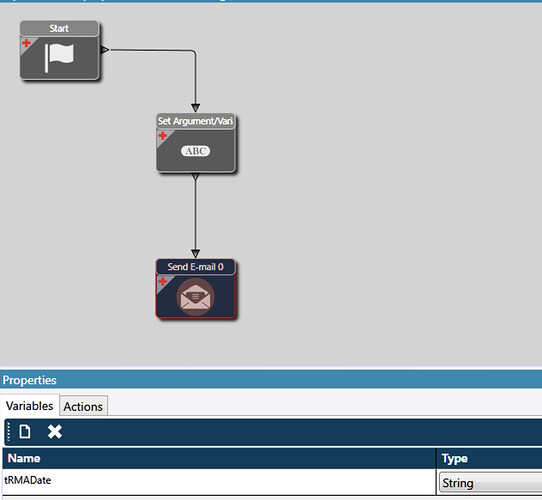Click red plus on Set Argument/Variable node
The width and height of the screenshot is (542, 500).
pos(163,136)
